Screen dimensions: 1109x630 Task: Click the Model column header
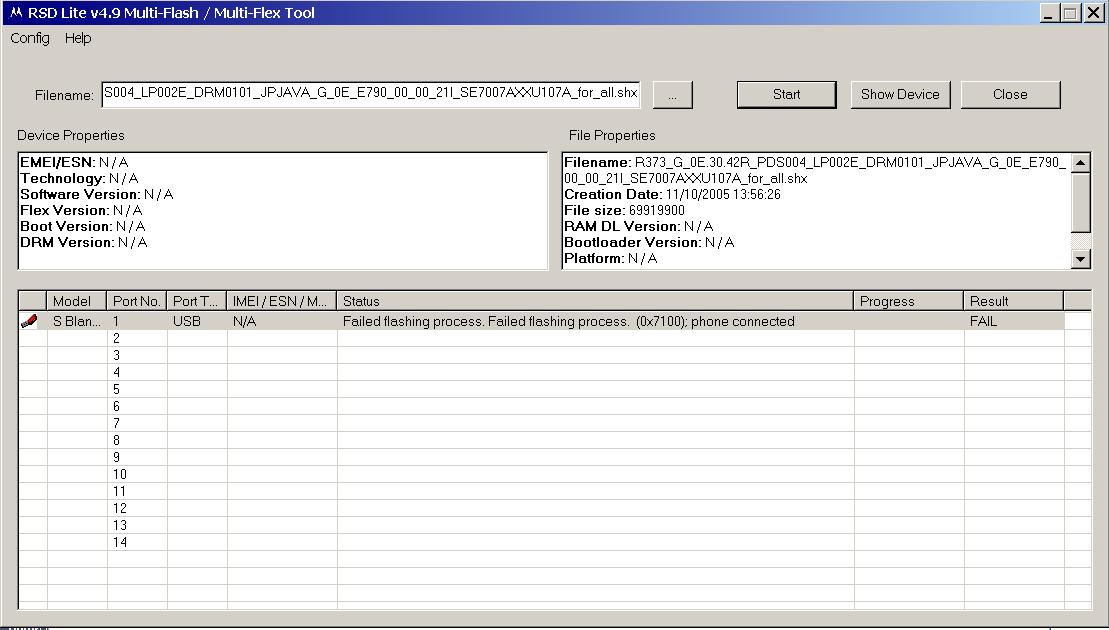tap(76, 301)
